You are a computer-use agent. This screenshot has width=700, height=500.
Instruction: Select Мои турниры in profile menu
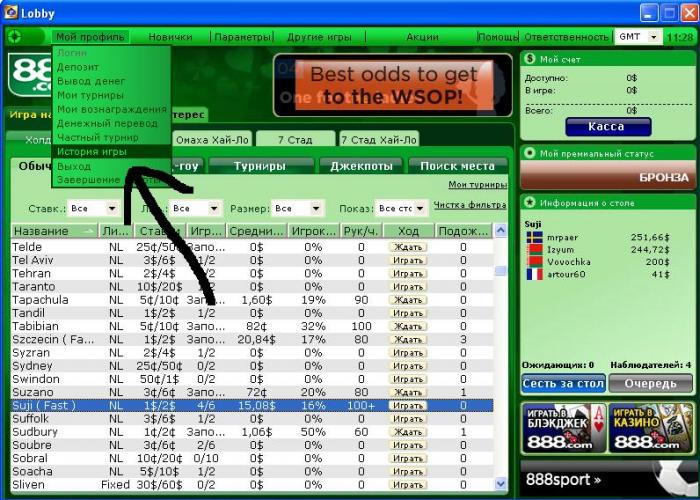click(x=112, y=95)
